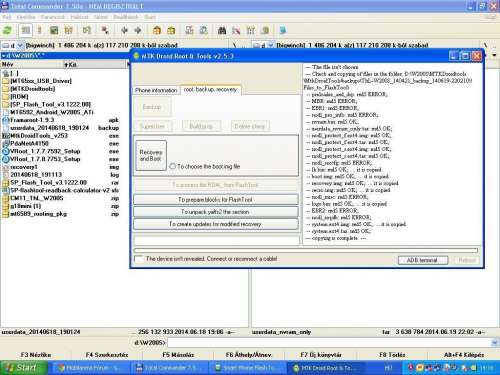This screenshot has width=500, height=375.
Task: Click "To prepare blocks for FlashTool" button
Action: 216,199
